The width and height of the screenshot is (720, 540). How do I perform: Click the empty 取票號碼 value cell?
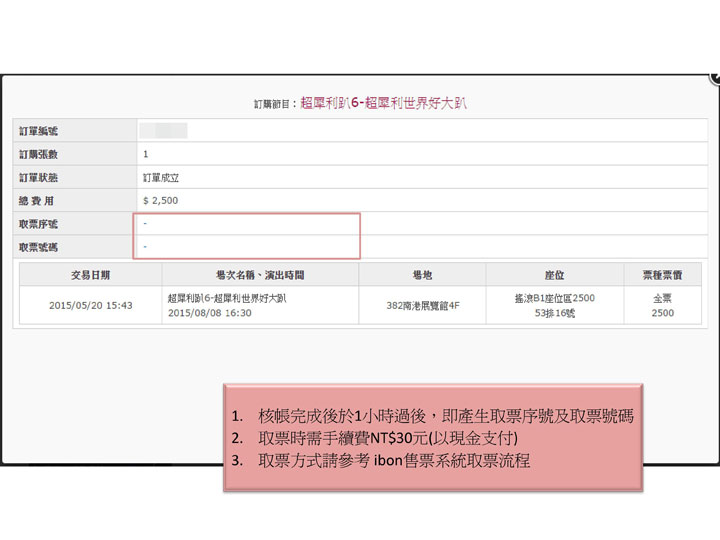click(x=247, y=246)
